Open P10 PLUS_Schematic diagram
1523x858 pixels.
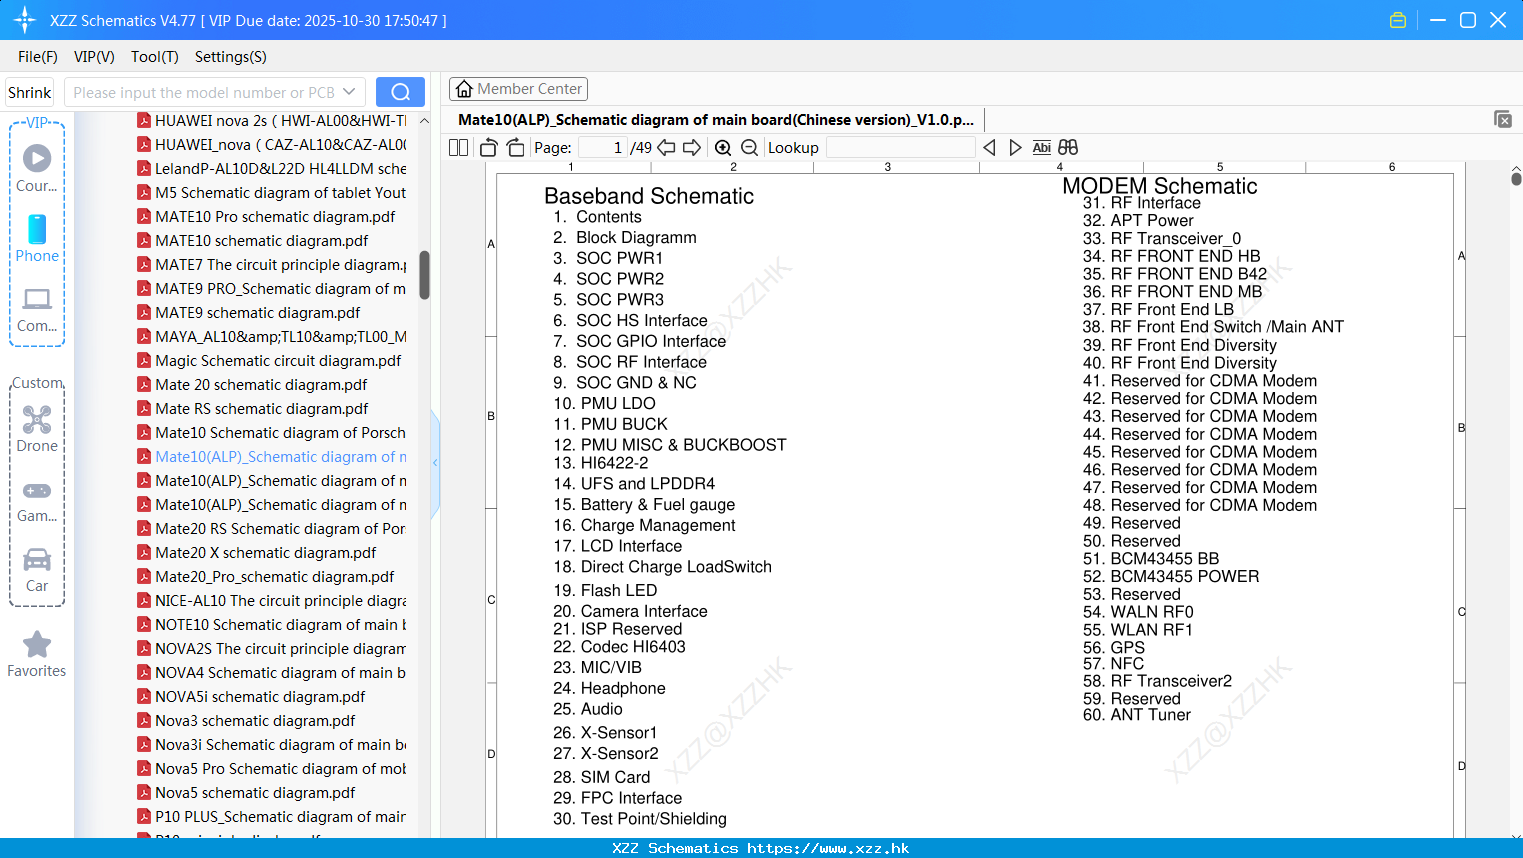(x=272, y=816)
